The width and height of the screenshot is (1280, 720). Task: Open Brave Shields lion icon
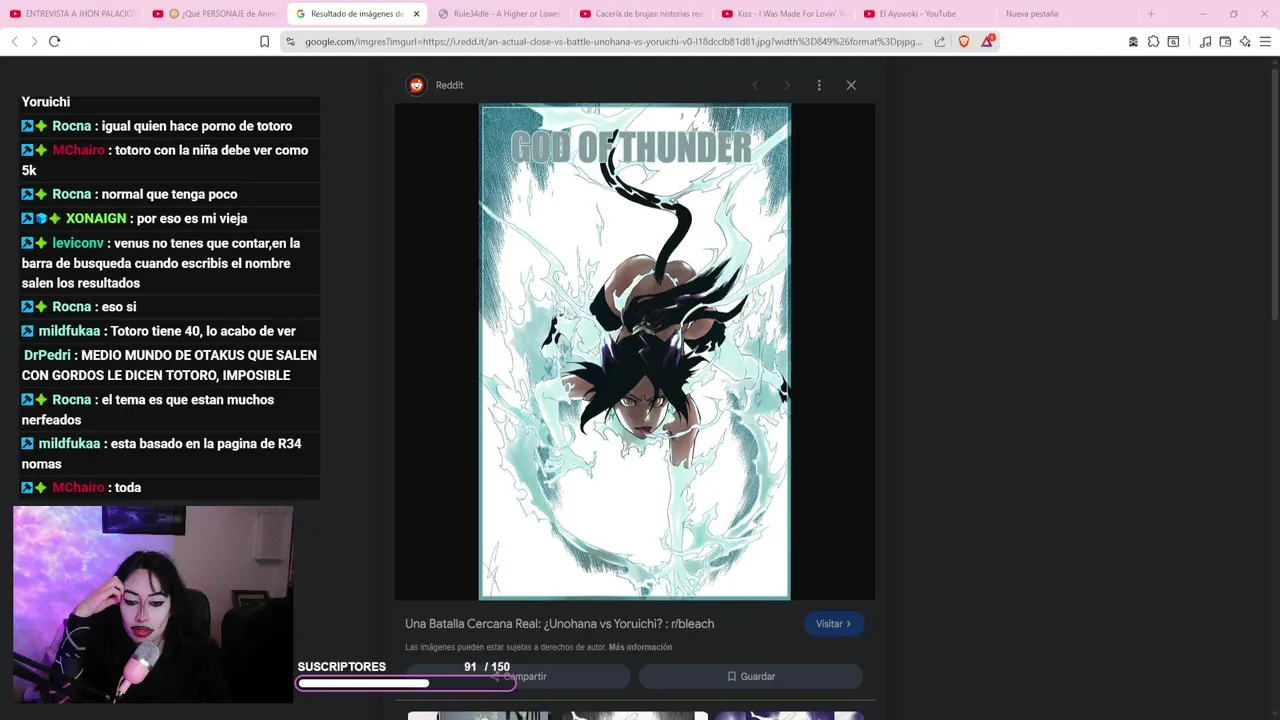click(964, 41)
